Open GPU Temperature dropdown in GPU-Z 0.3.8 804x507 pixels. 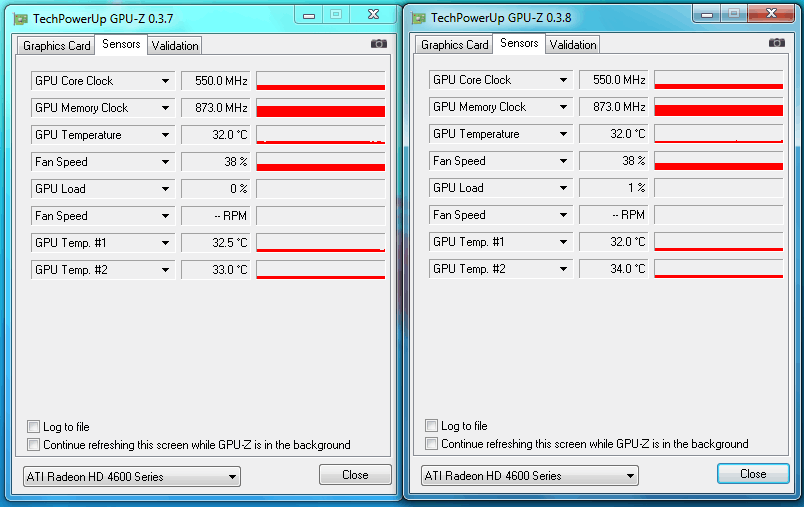pyautogui.click(x=500, y=134)
